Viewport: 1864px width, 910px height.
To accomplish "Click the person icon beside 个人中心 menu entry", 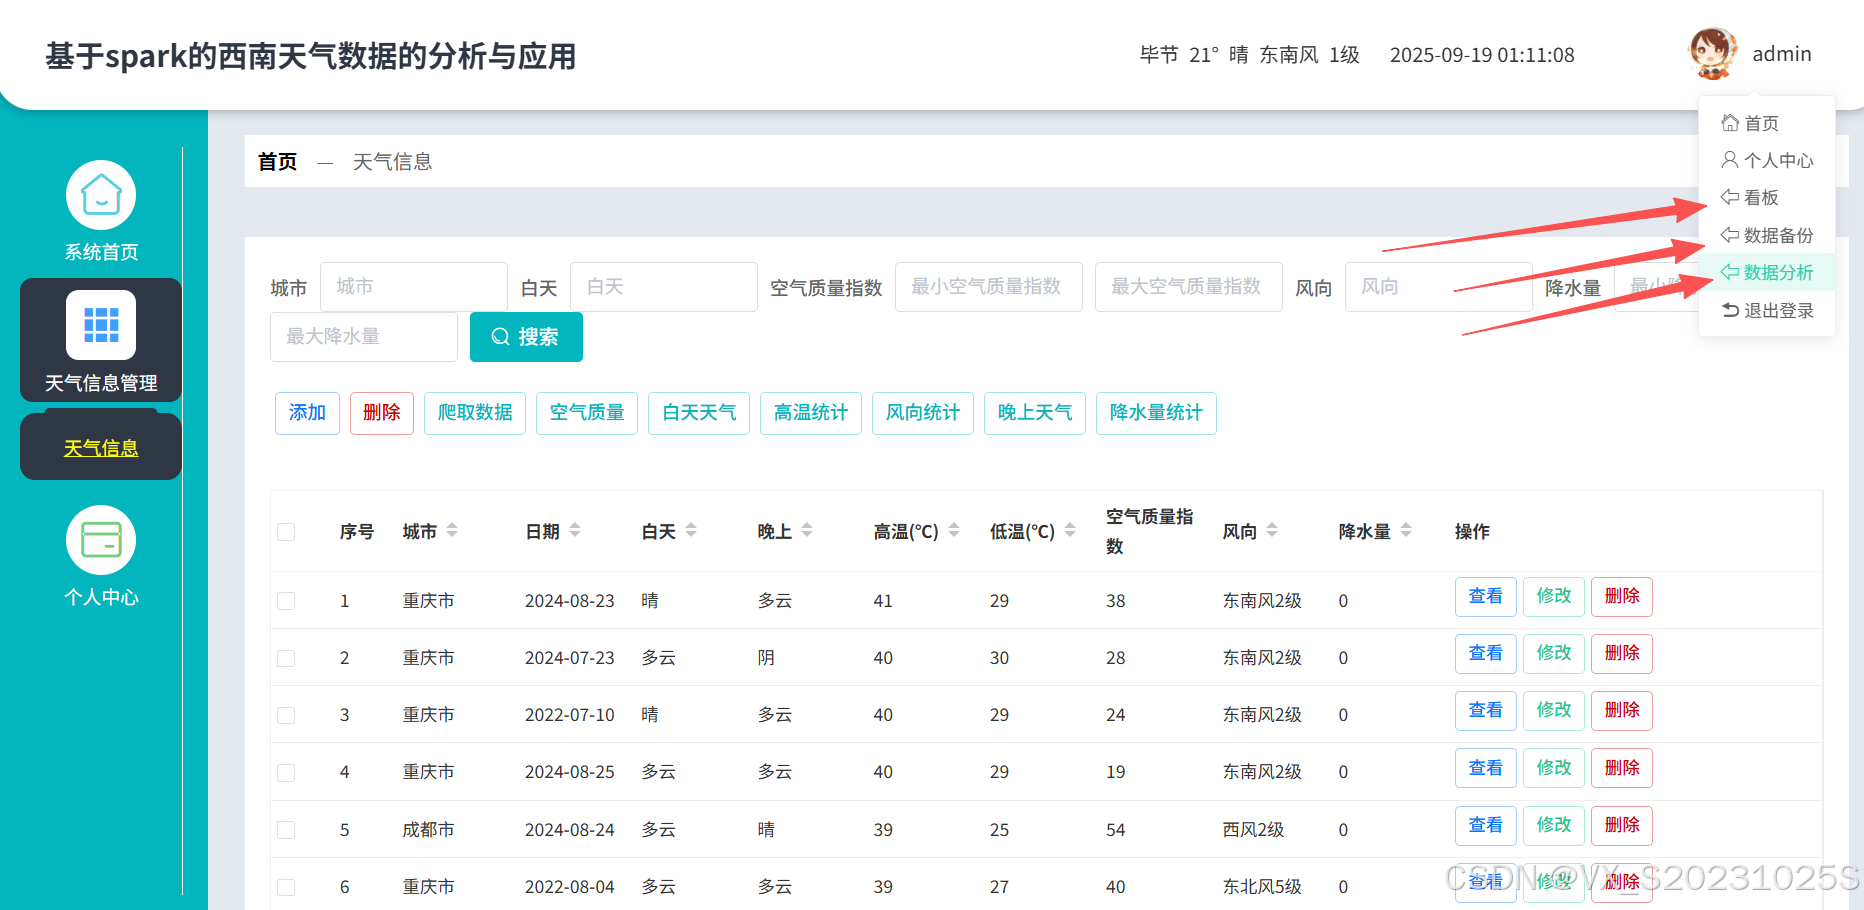I will click(x=1730, y=160).
